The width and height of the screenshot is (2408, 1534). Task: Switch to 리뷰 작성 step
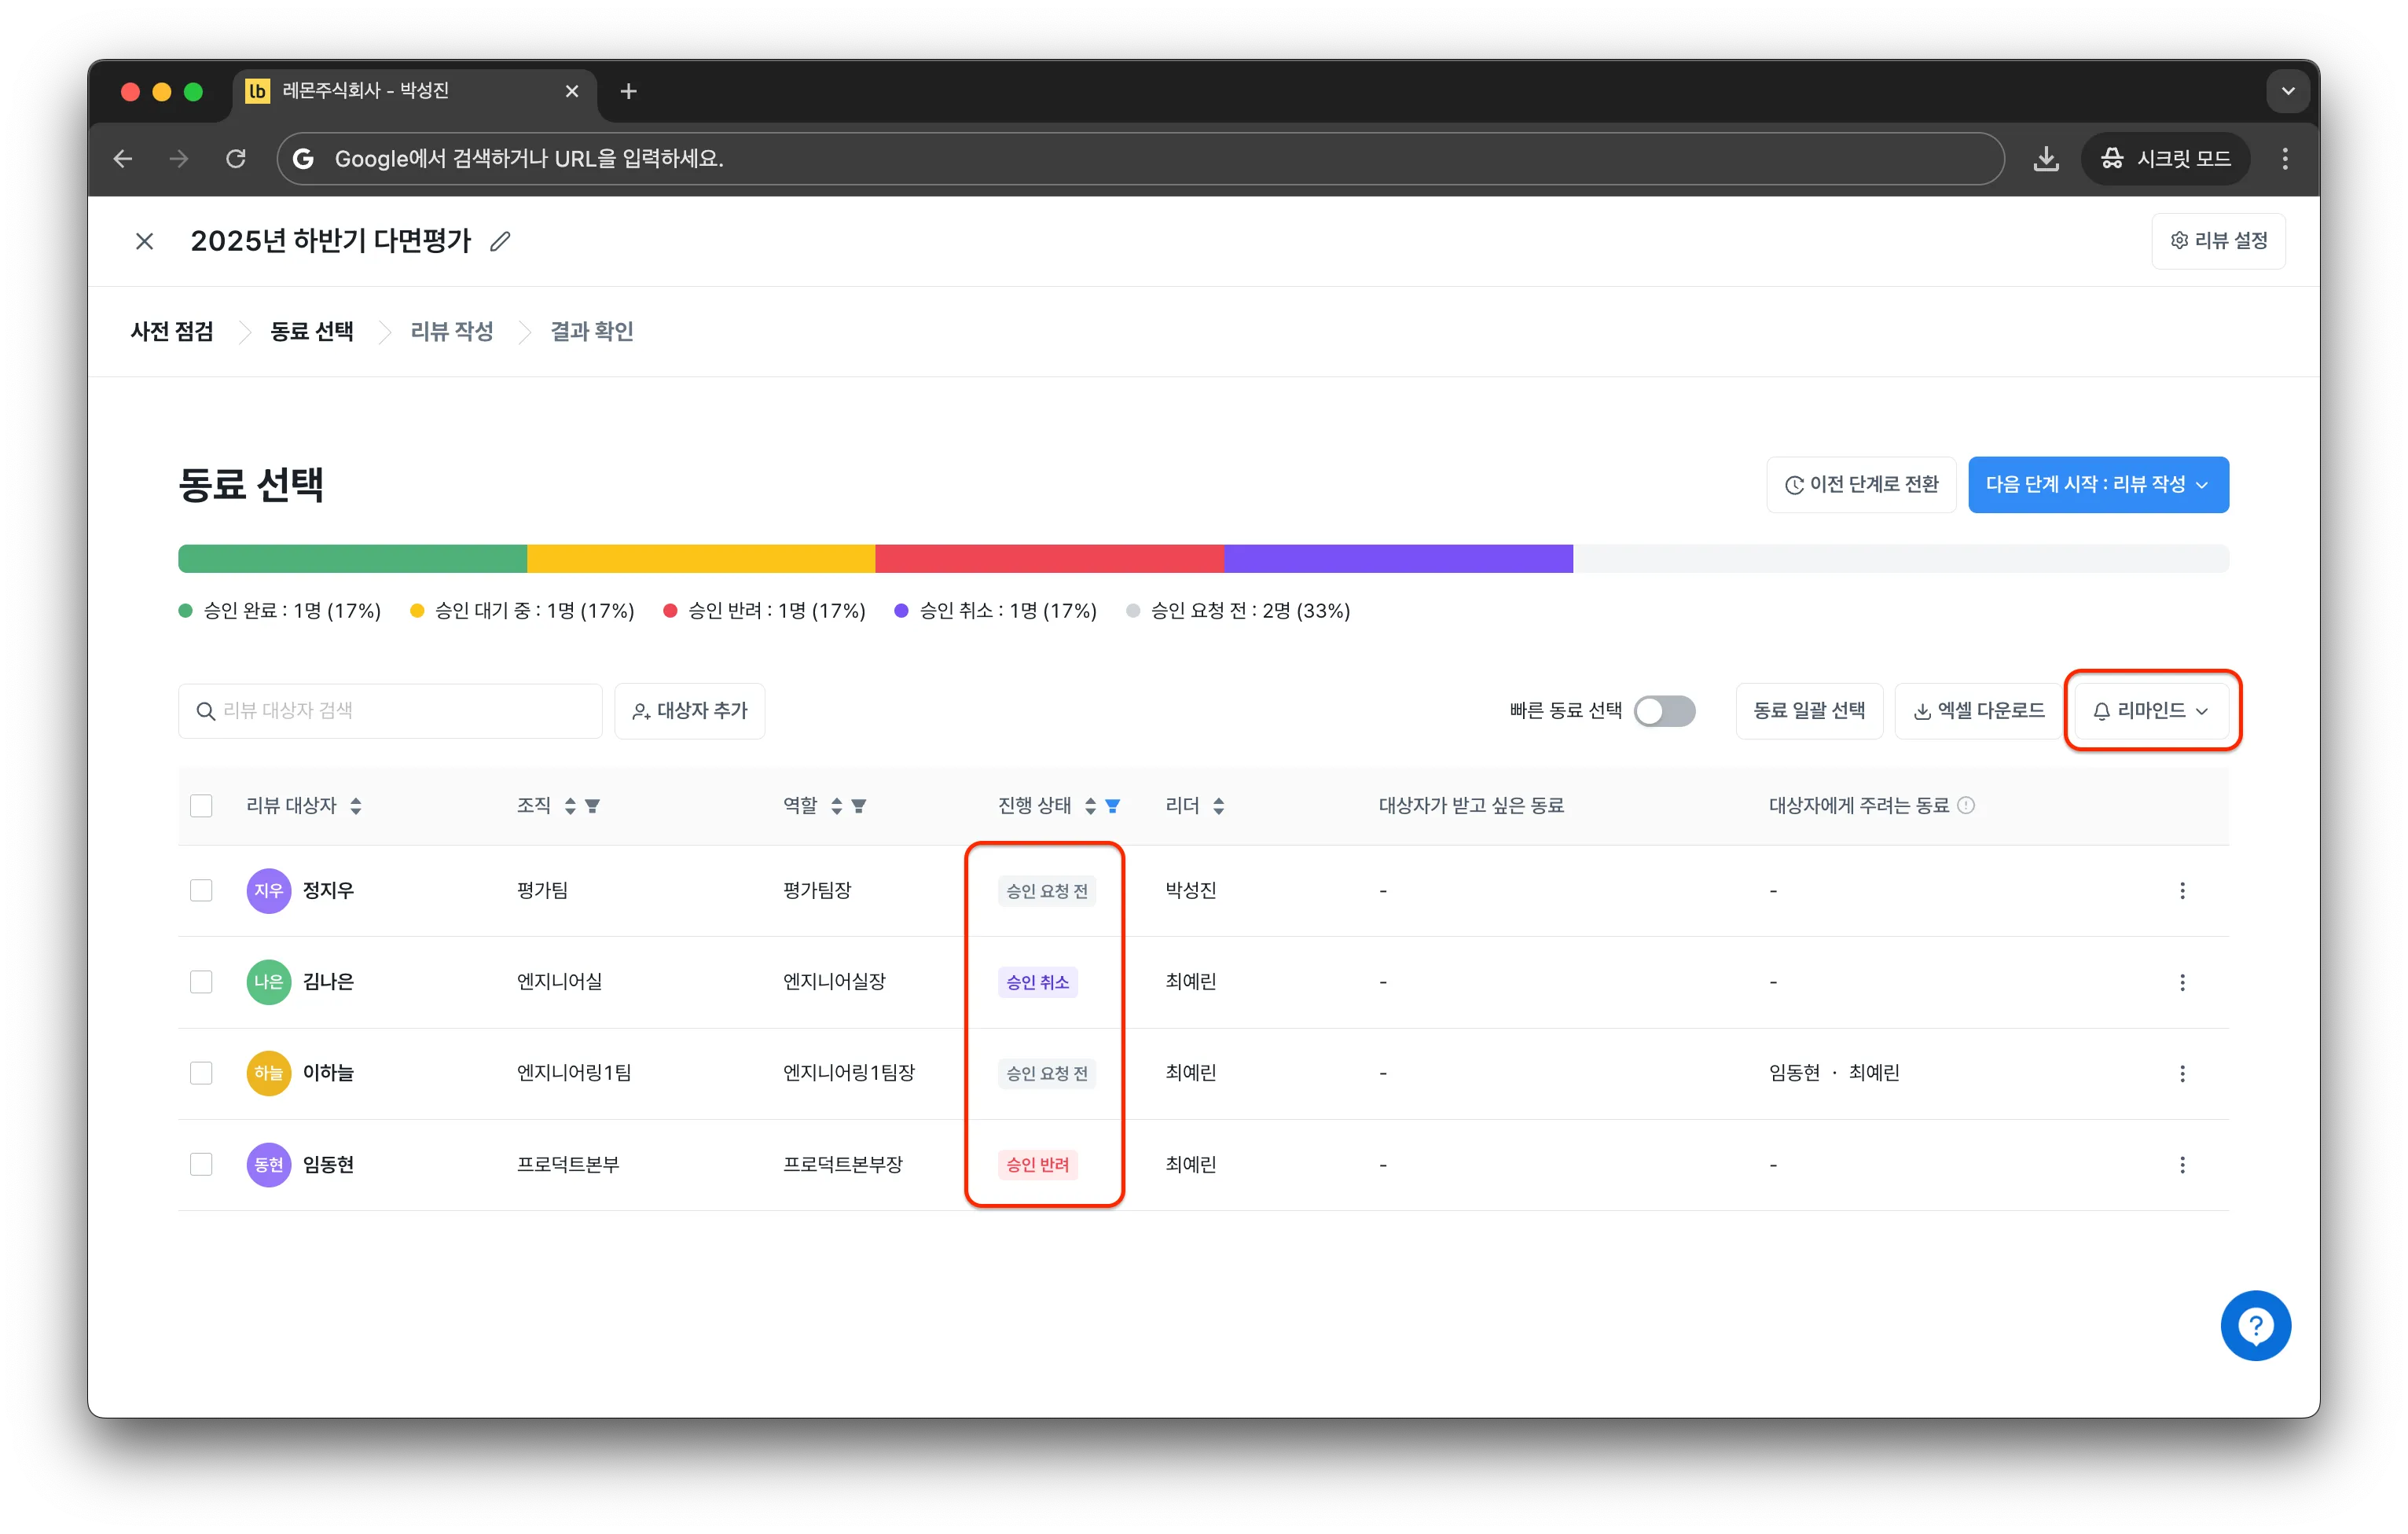tap(452, 331)
